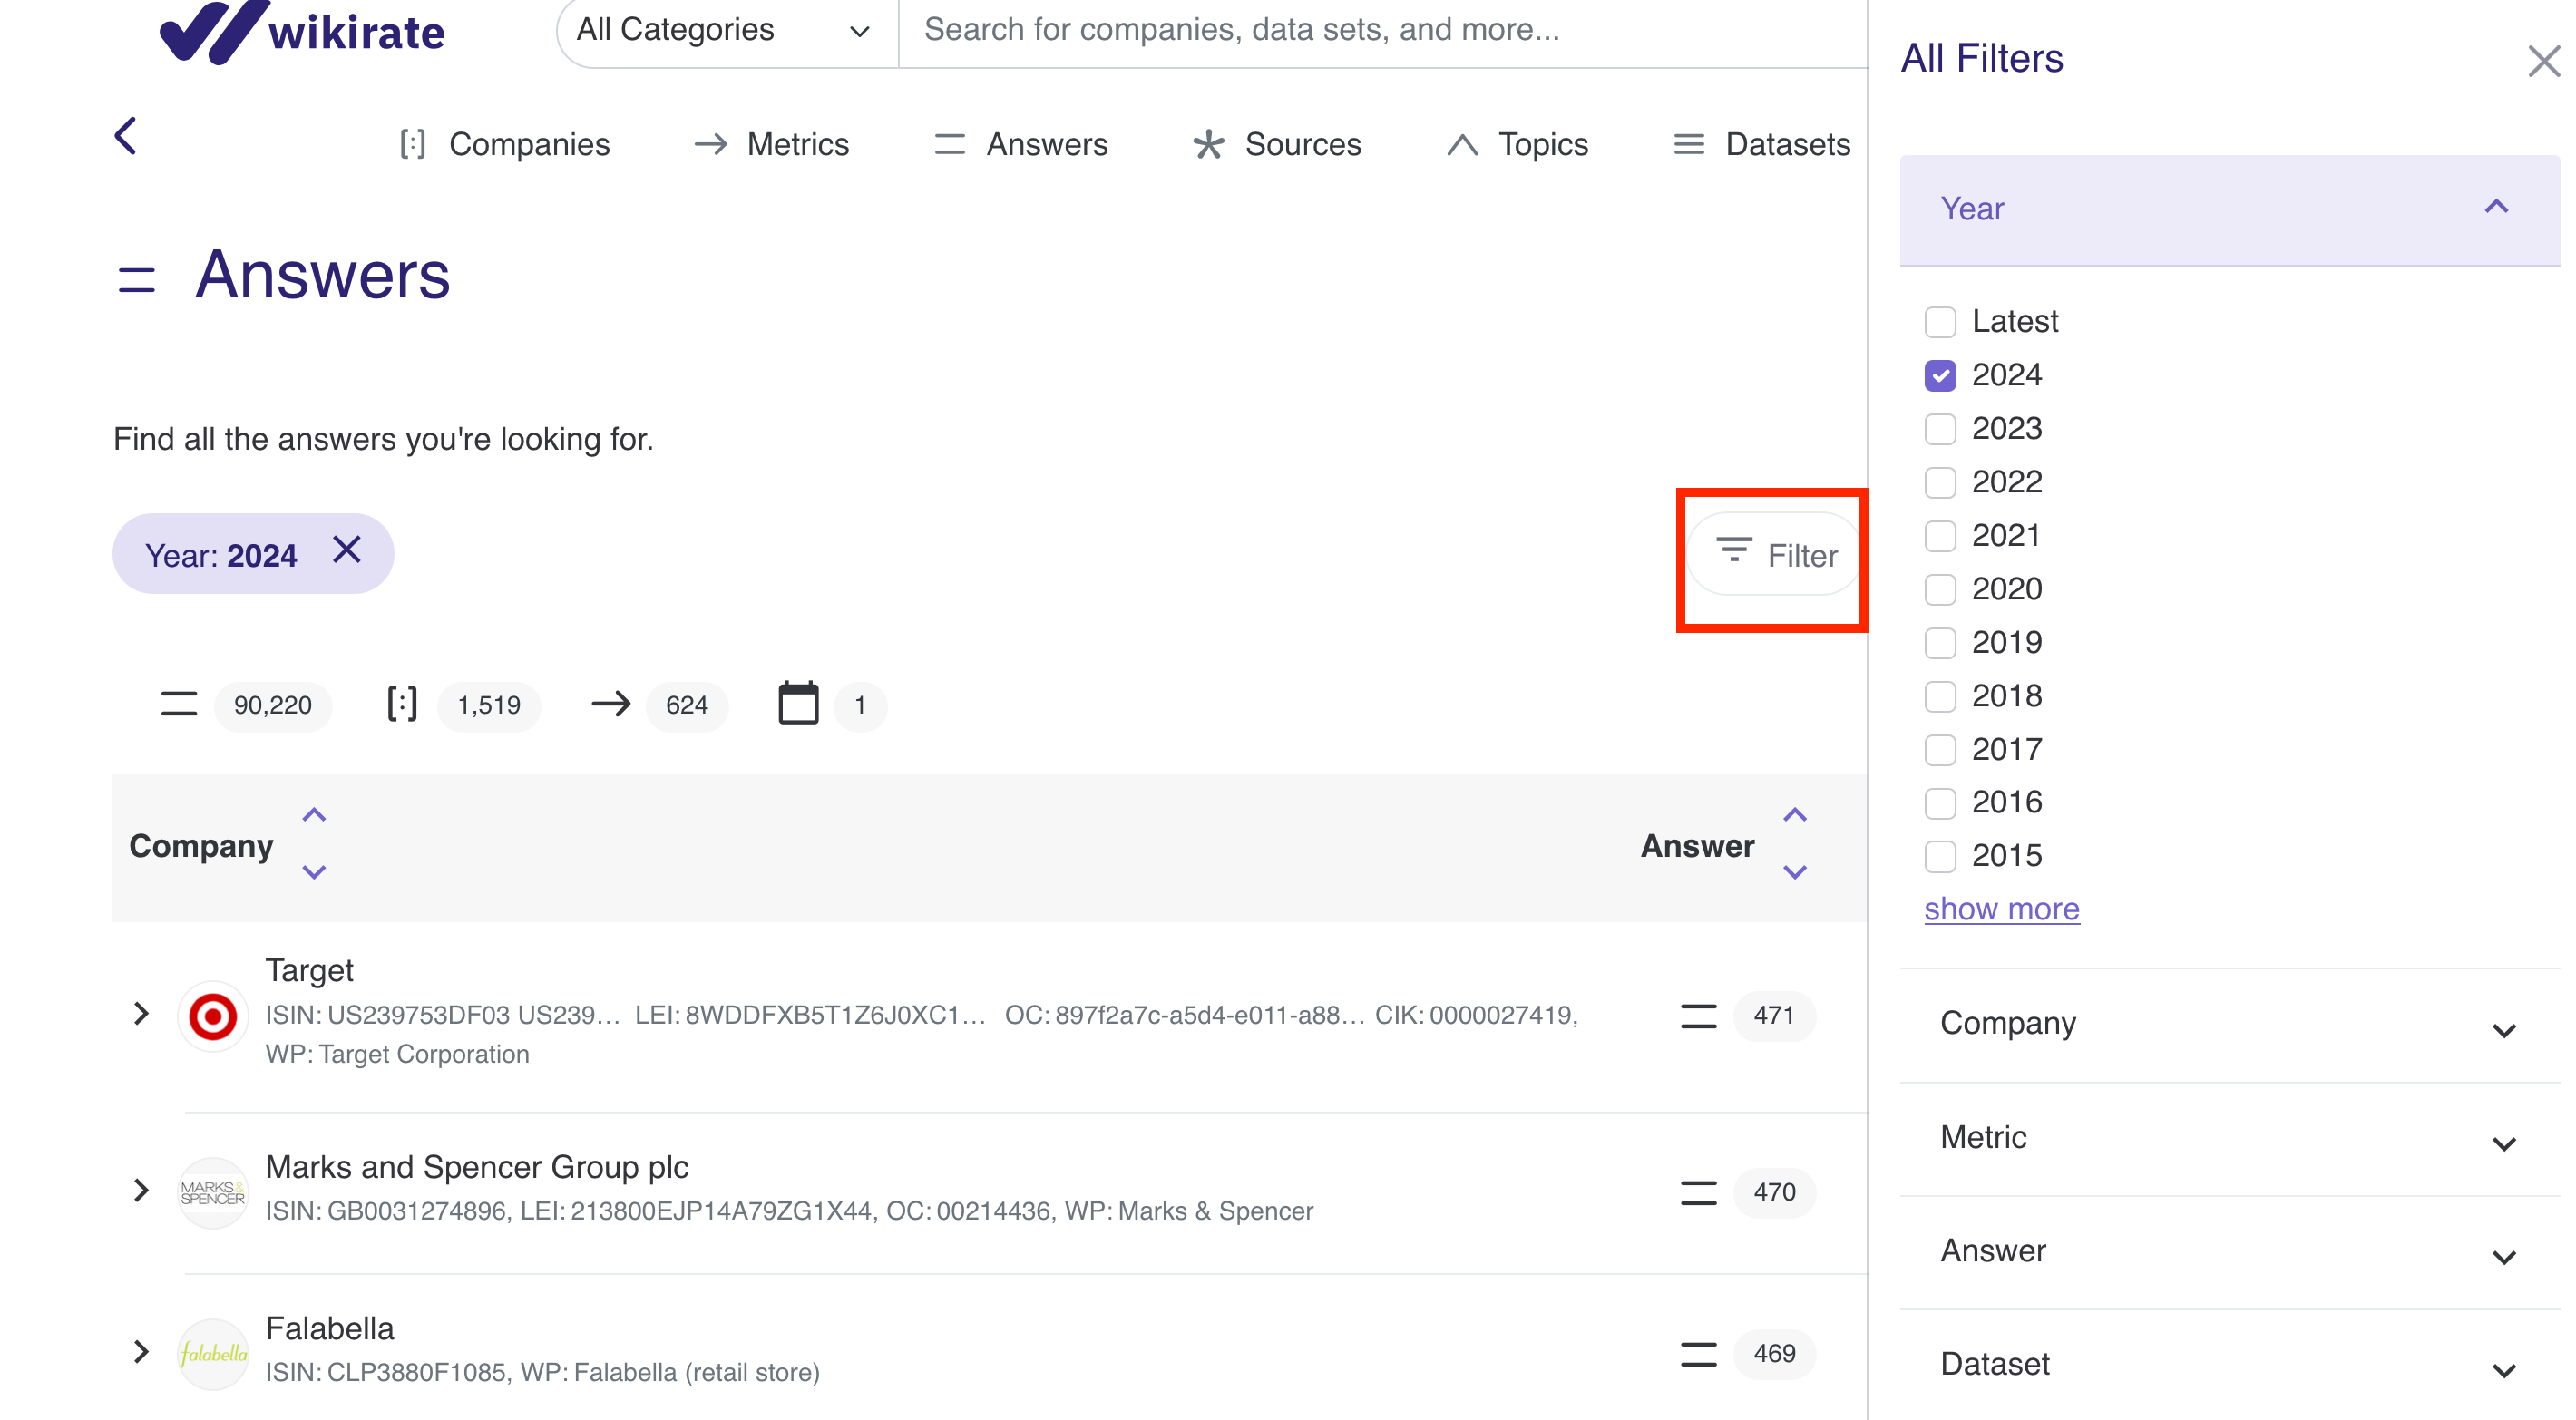
Task: Click answers icon in Target row
Action: 1698,1016
